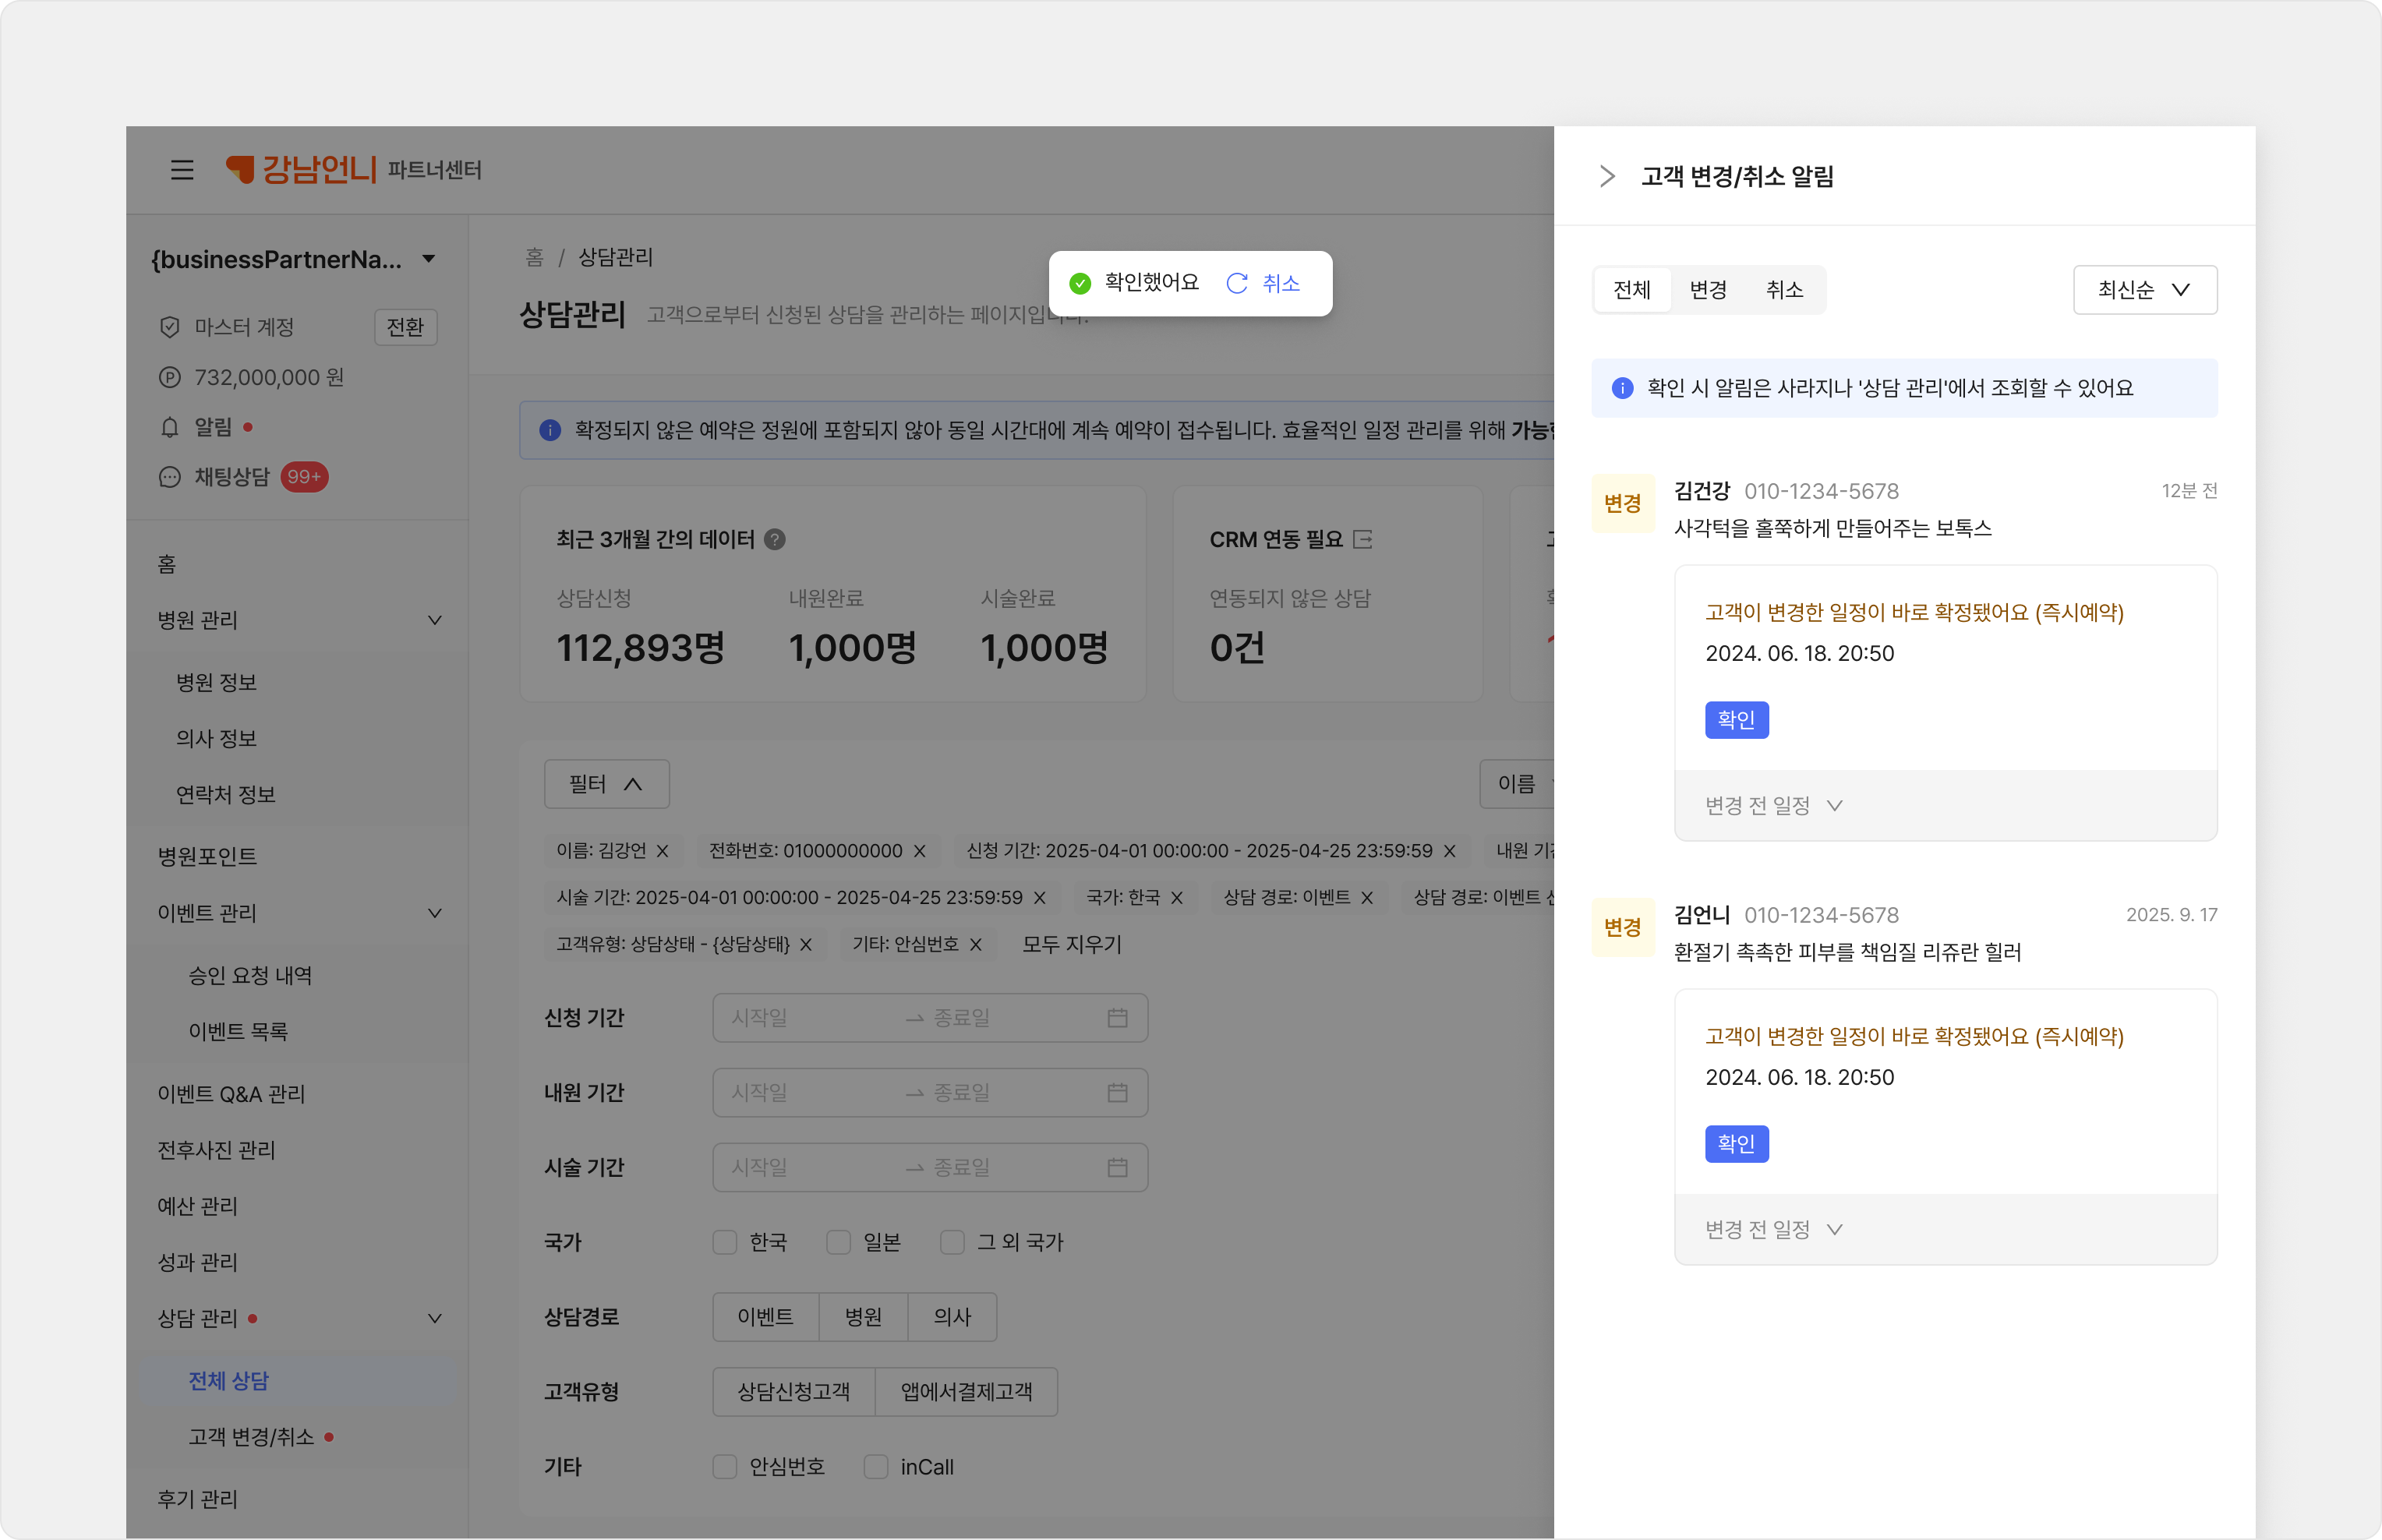
Task: Toggle the 안심번호 checkbox
Action: (725, 1467)
